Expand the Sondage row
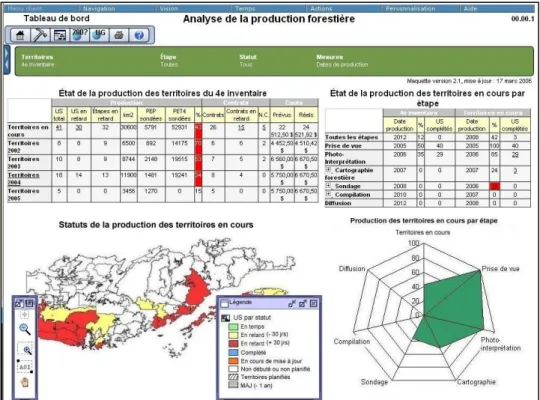Viewport: 540px width, 400px height. click(328, 186)
